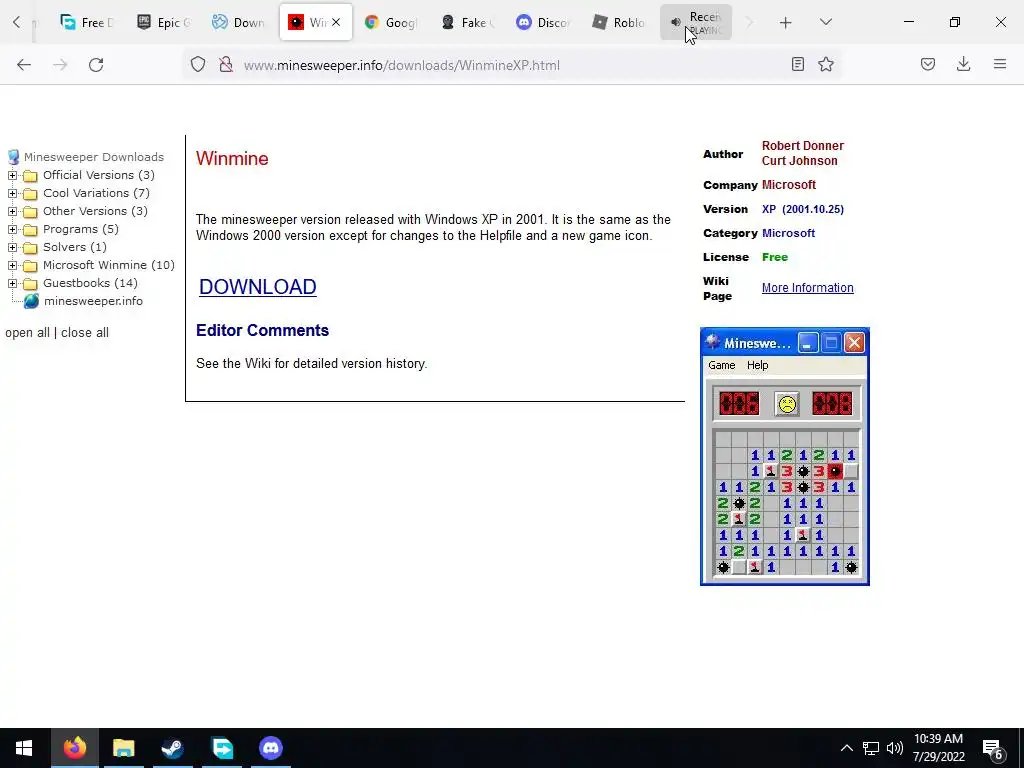Click the volume speaker tray icon
The image size is (1024, 768).
[x=895, y=748]
